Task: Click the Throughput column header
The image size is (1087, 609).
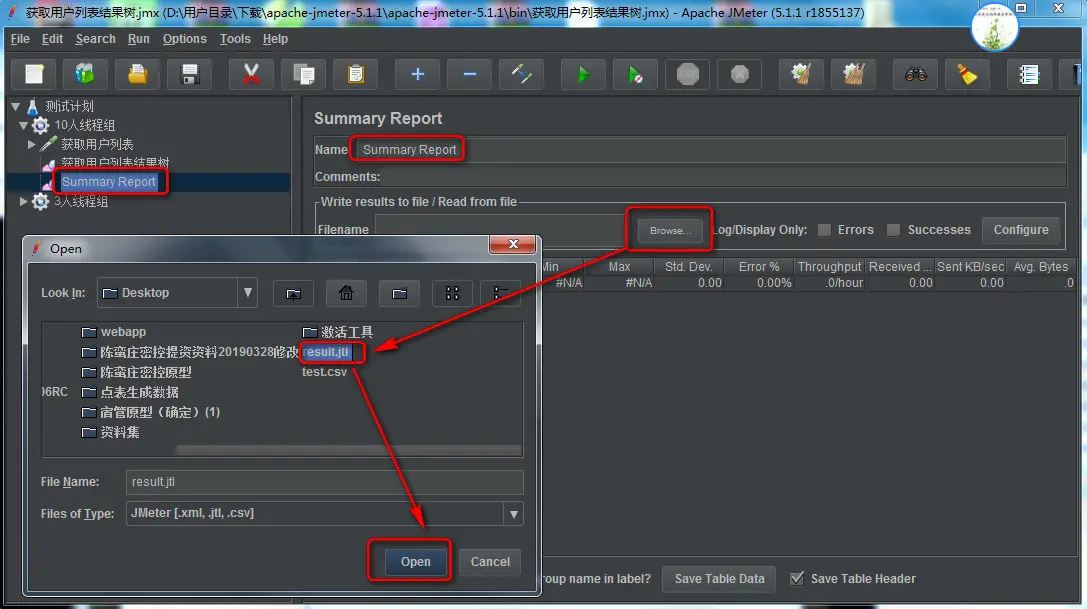Action: pos(829,266)
